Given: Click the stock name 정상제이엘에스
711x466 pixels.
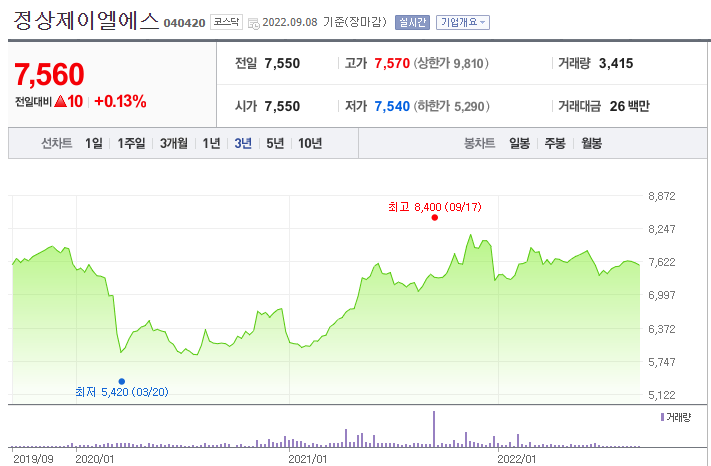Looking at the screenshot, I should (x=86, y=21).
